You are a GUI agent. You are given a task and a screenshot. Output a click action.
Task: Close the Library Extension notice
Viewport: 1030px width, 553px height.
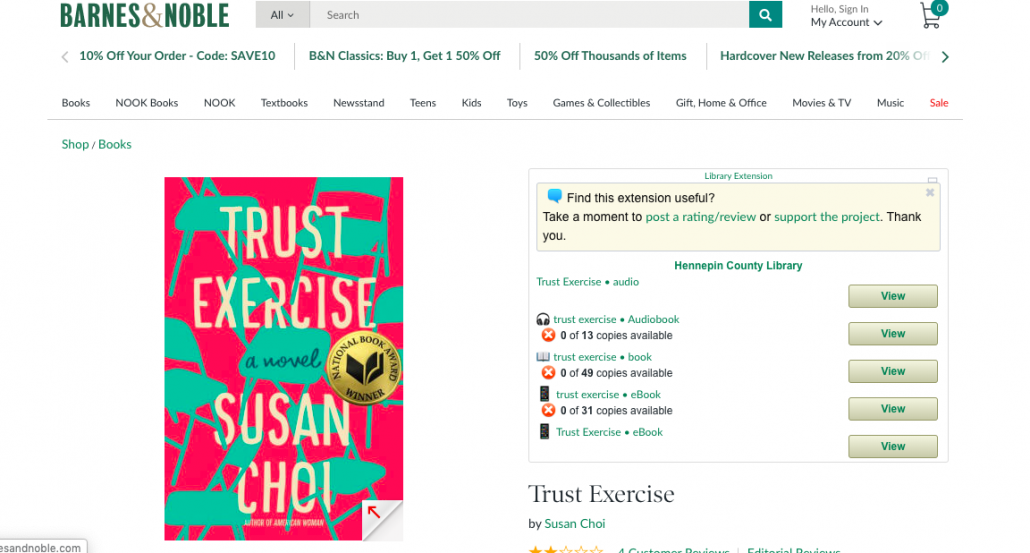click(x=930, y=192)
